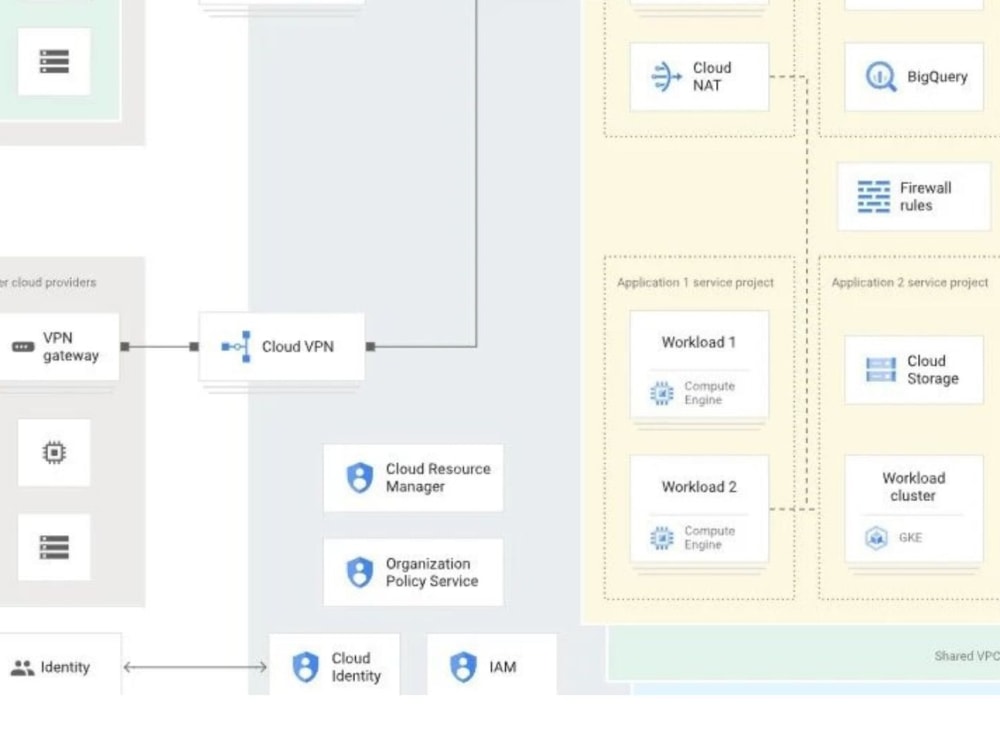Viewport: 1000px width, 750px height.
Task: Click the Cloud Identity shield icon
Action: pyautogui.click(x=305, y=667)
